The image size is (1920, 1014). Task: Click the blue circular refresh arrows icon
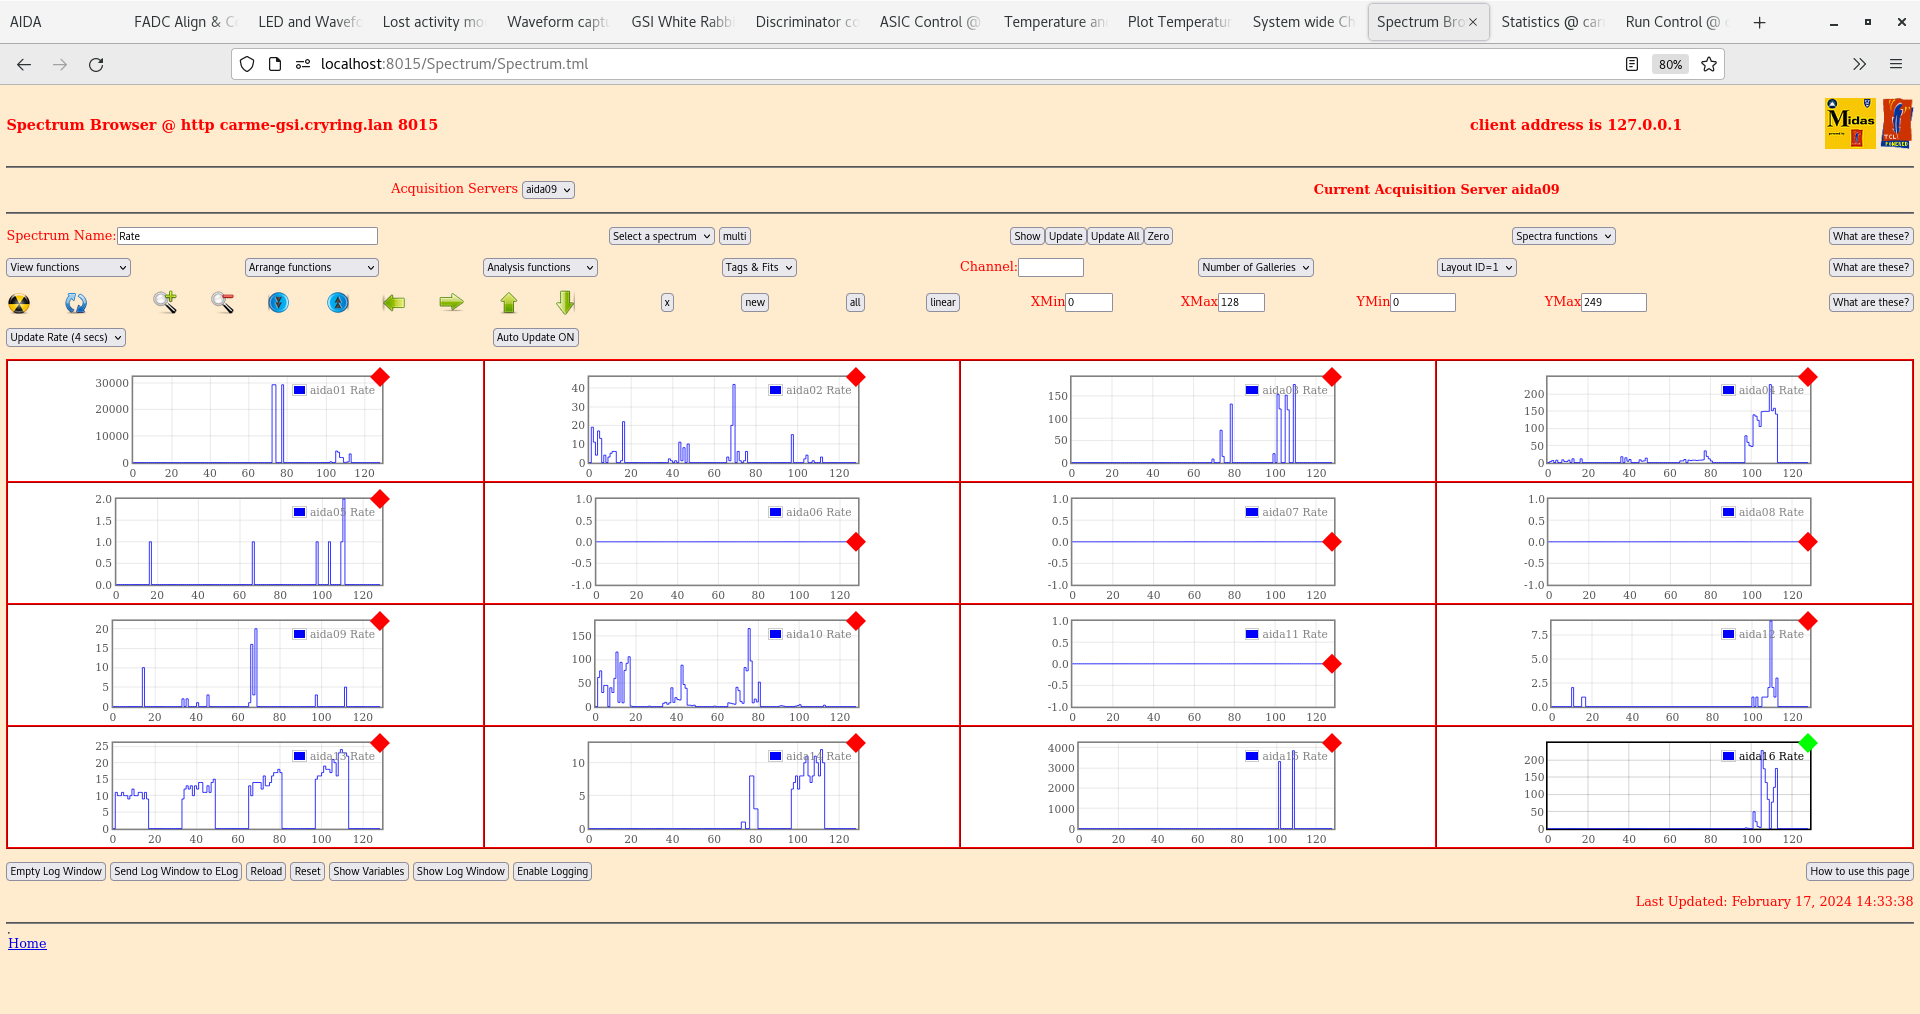(x=76, y=303)
